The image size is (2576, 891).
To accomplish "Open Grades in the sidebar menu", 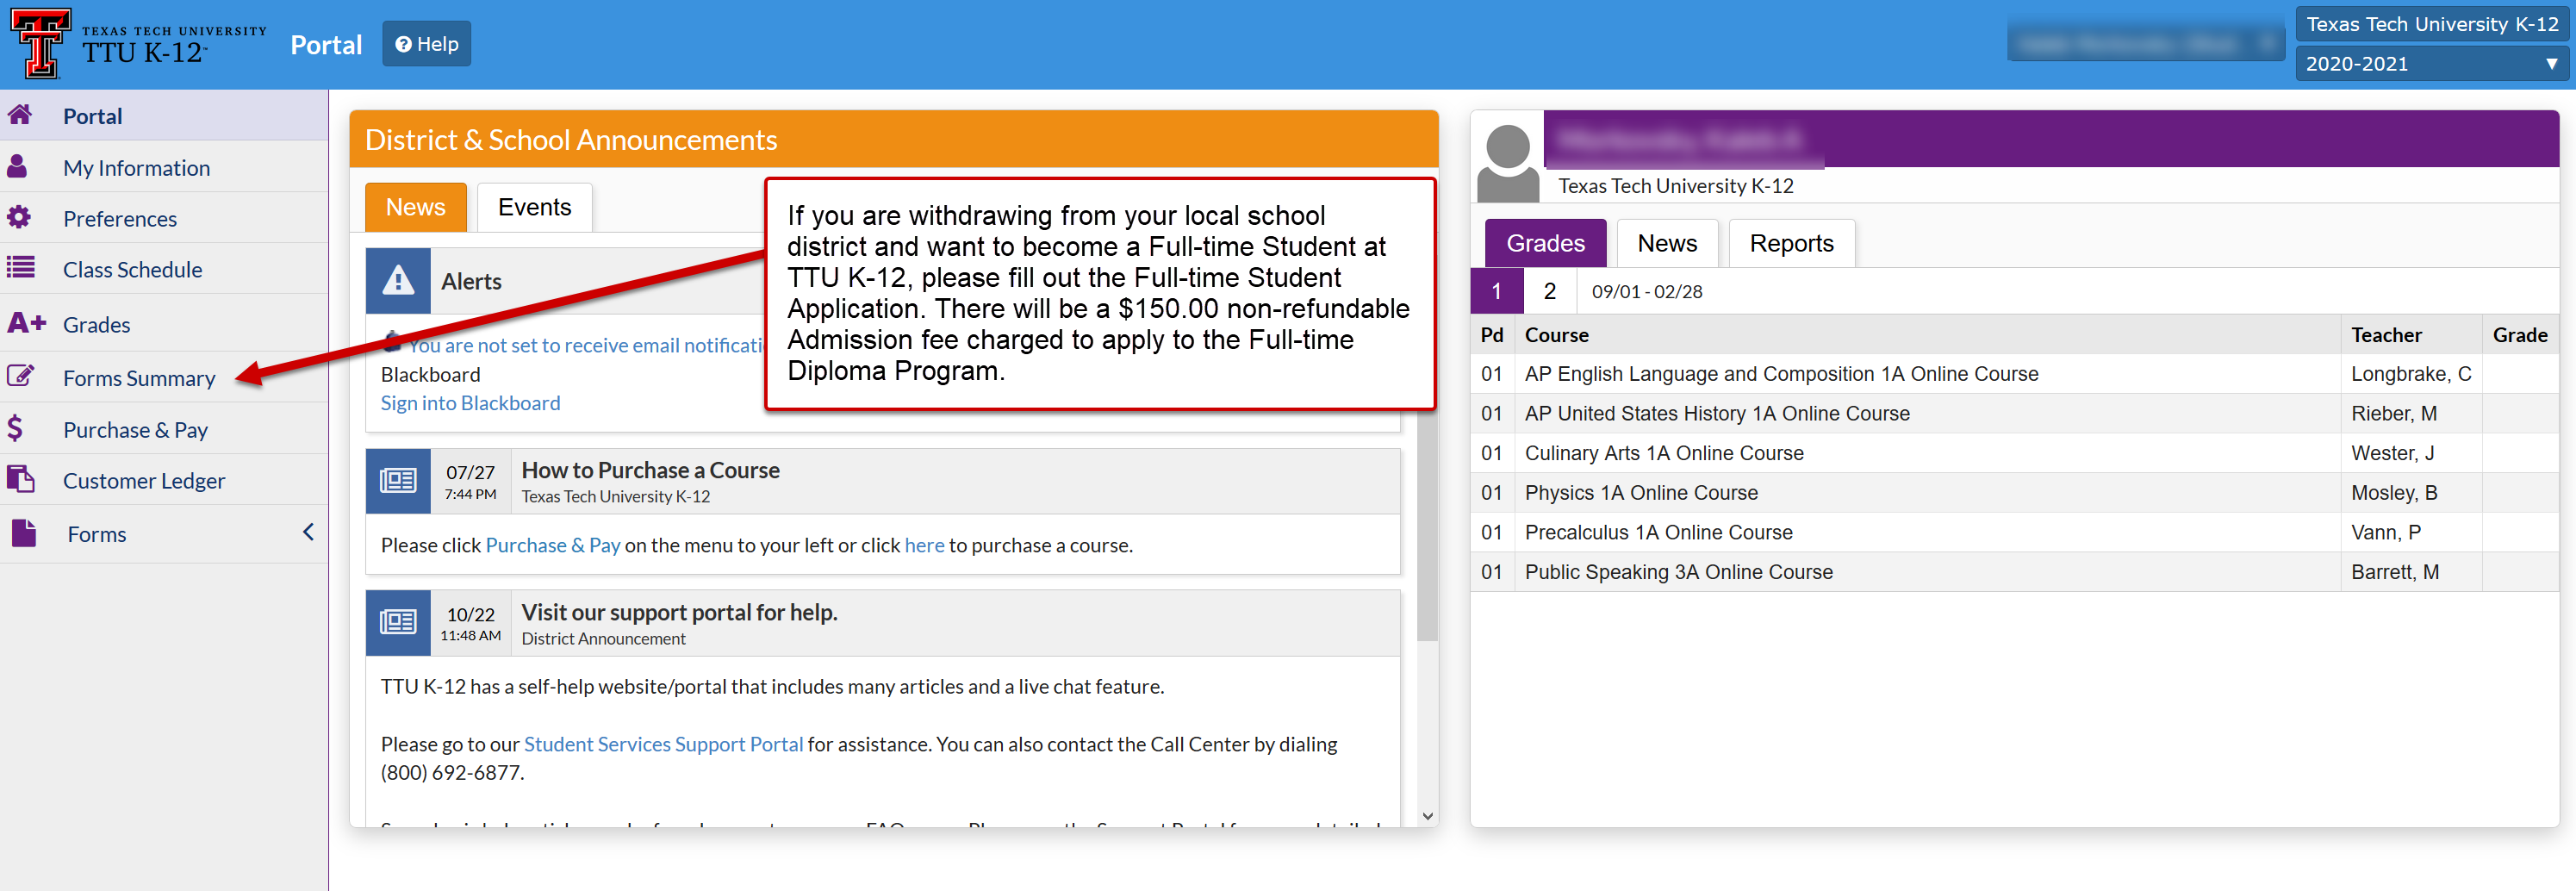I will click(164, 324).
